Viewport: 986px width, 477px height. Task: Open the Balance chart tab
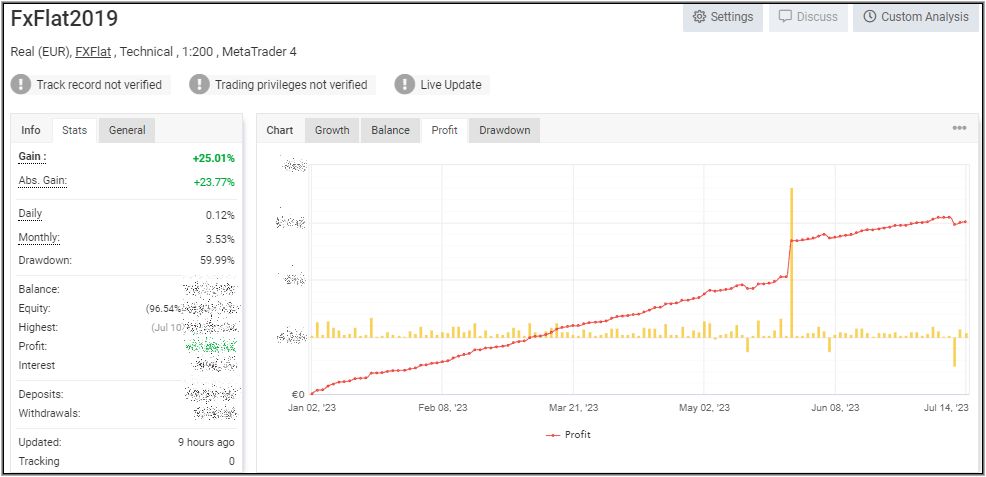click(390, 130)
